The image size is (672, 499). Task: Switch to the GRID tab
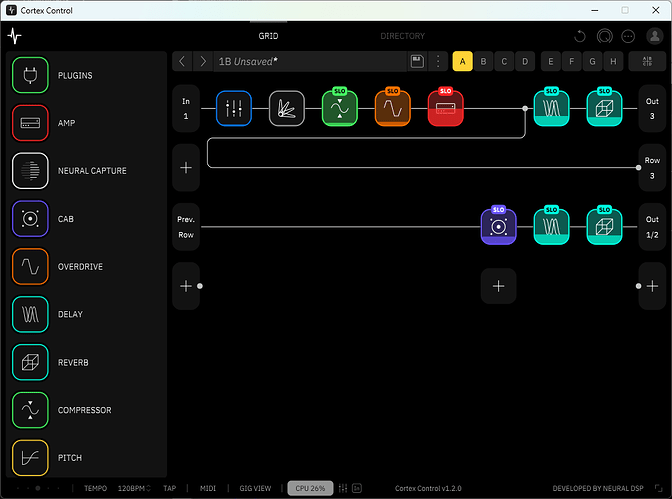(268, 36)
